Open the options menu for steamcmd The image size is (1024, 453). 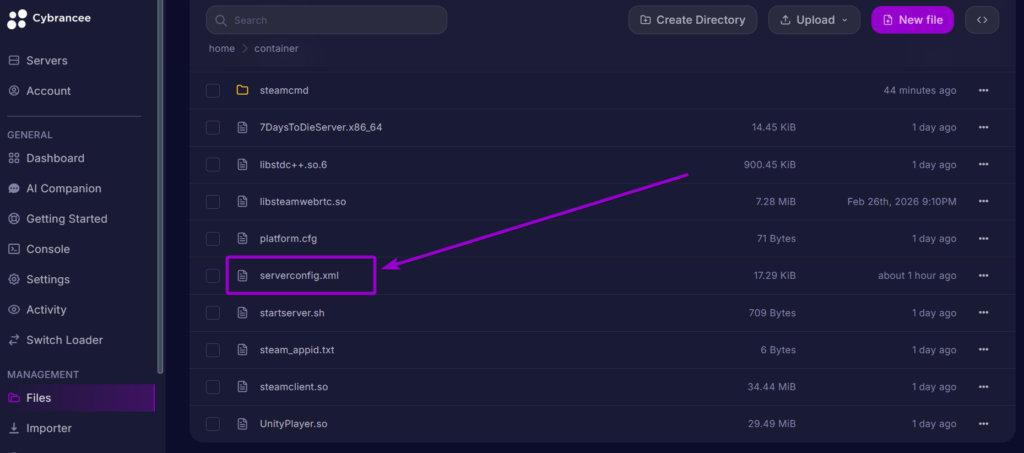(984, 91)
